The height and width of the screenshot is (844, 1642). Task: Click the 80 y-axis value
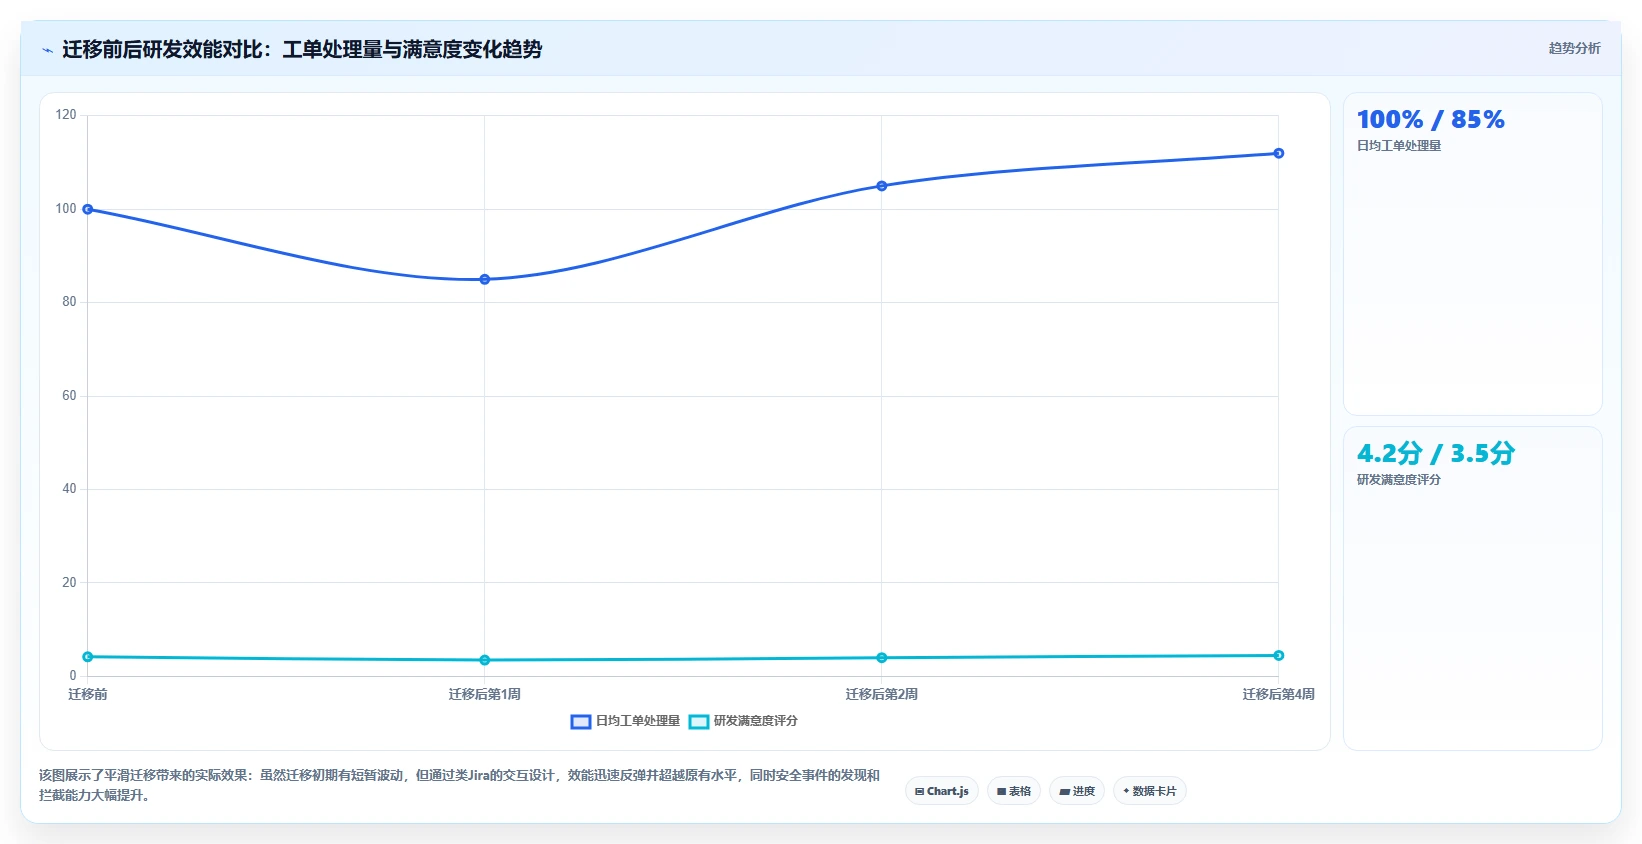pyautogui.click(x=69, y=302)
